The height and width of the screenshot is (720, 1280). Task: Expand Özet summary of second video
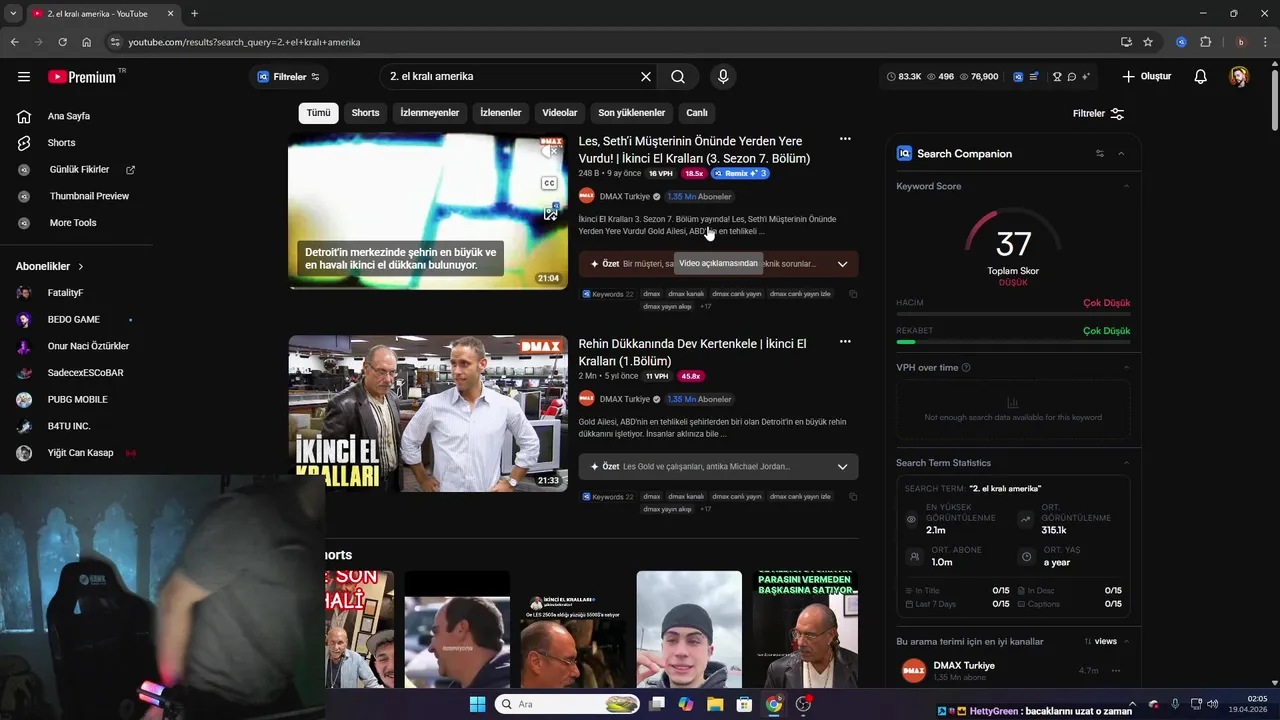[843, 467]
